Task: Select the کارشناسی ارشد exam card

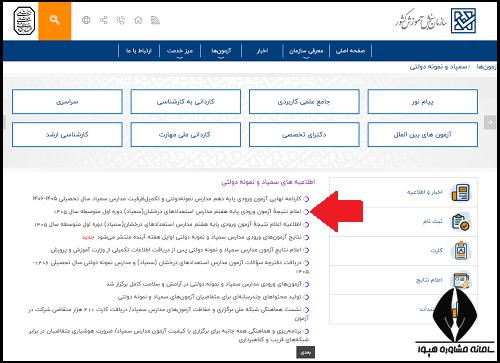Action: point(67,135)
